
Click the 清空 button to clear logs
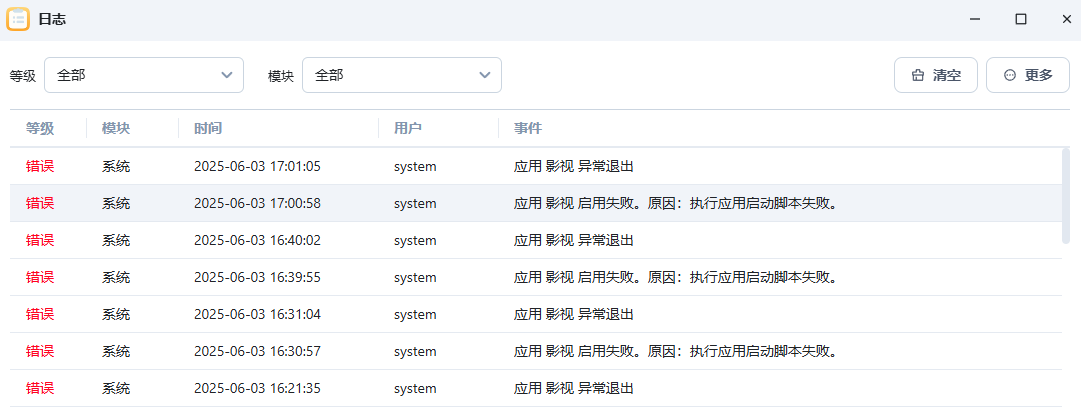coord(936,75)
